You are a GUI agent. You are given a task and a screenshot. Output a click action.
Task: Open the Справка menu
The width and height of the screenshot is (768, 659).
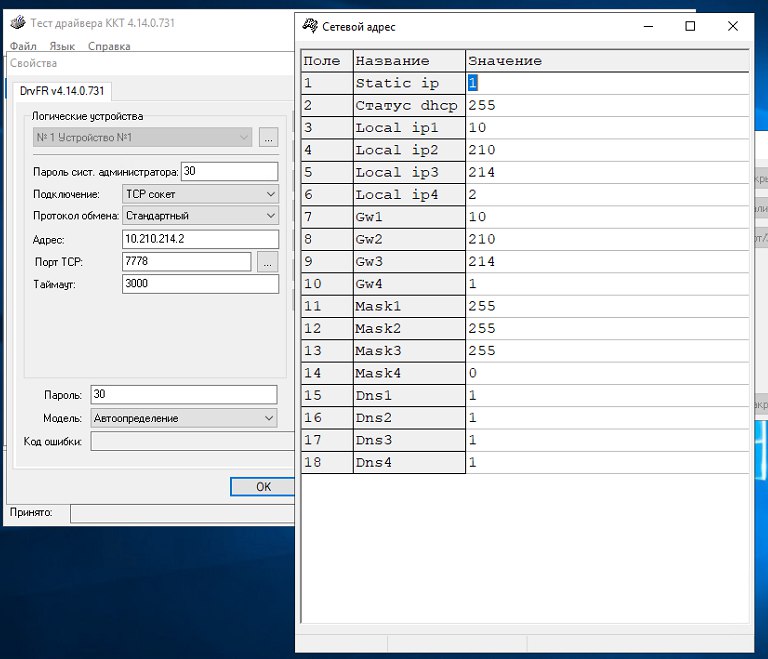tap(109, 46)
